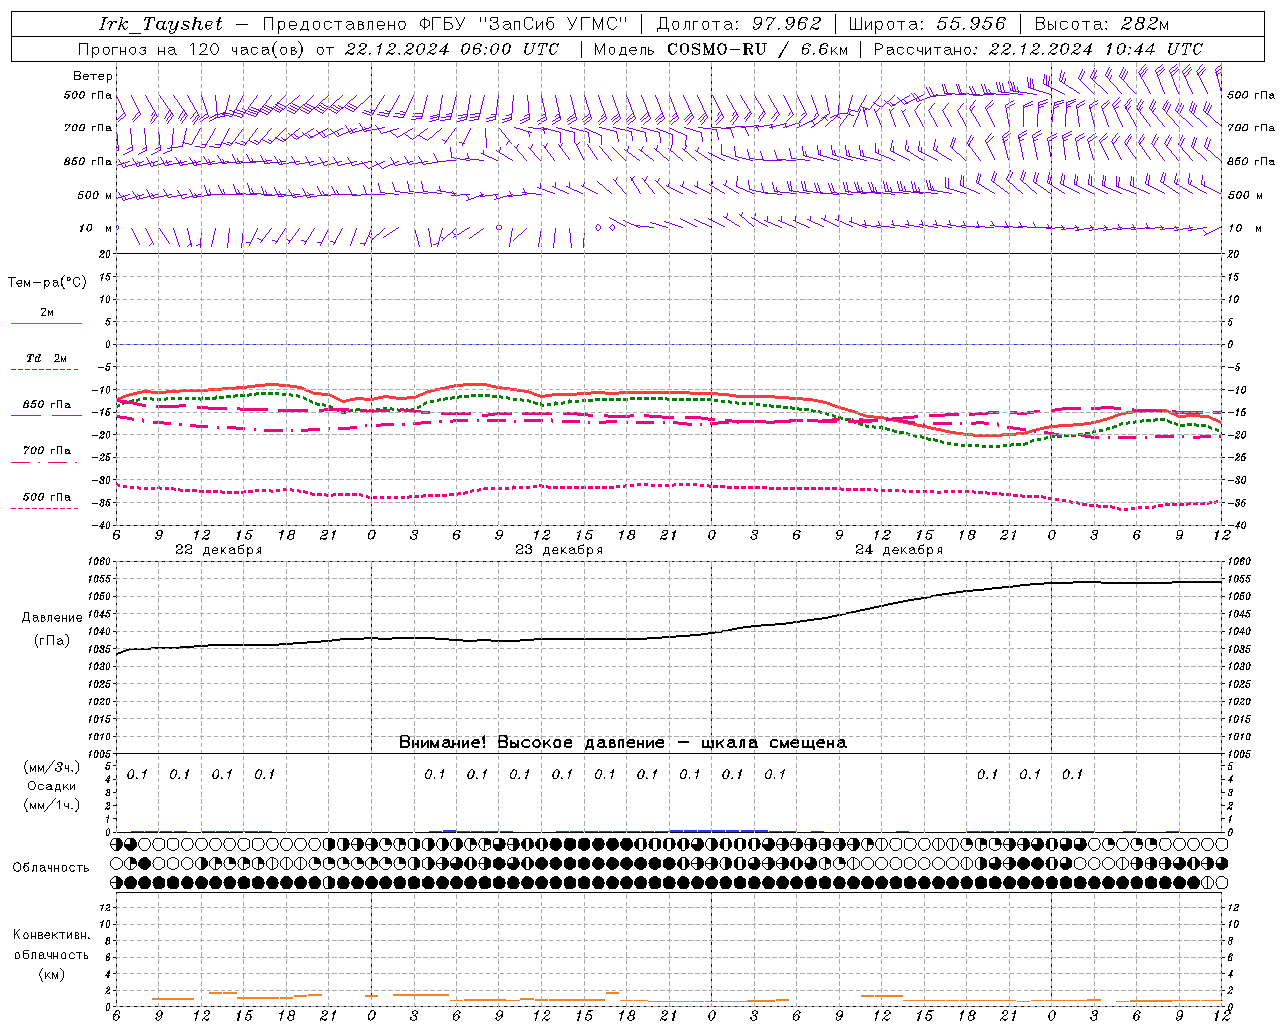Click the 24 декабря date label
1280x1024 pixels.
click(898, 550)
